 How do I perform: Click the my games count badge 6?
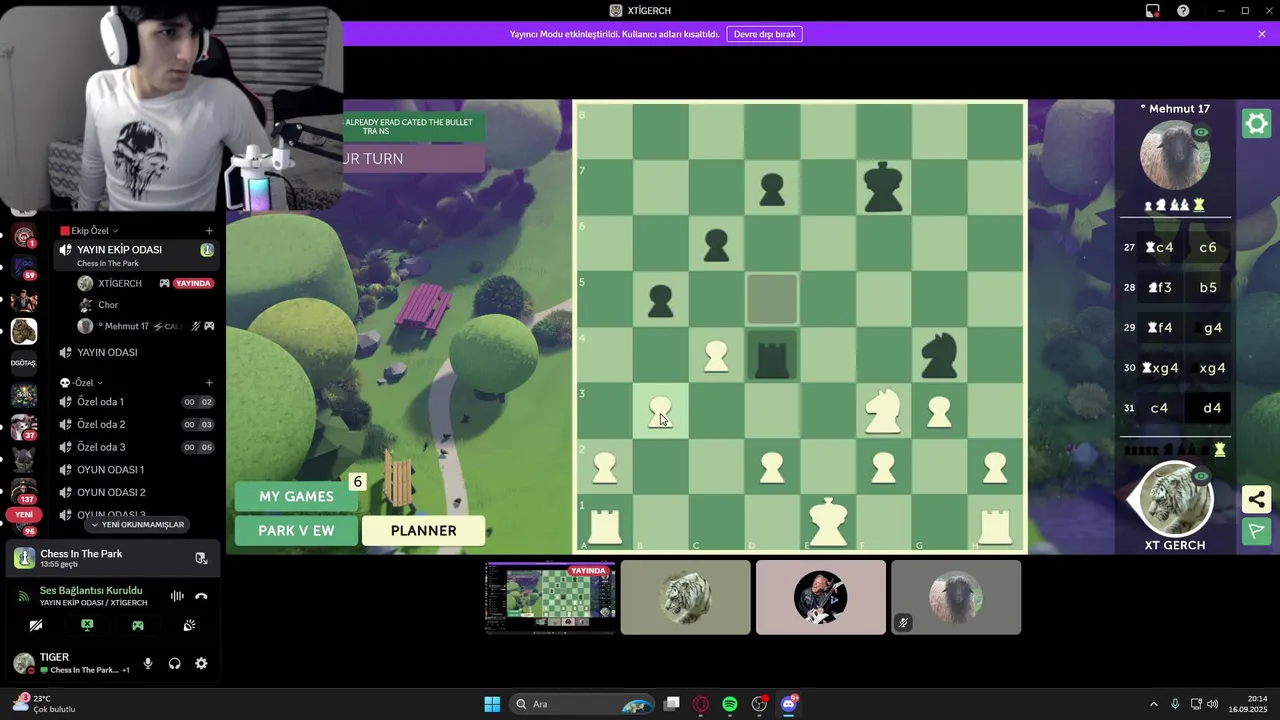357,482
